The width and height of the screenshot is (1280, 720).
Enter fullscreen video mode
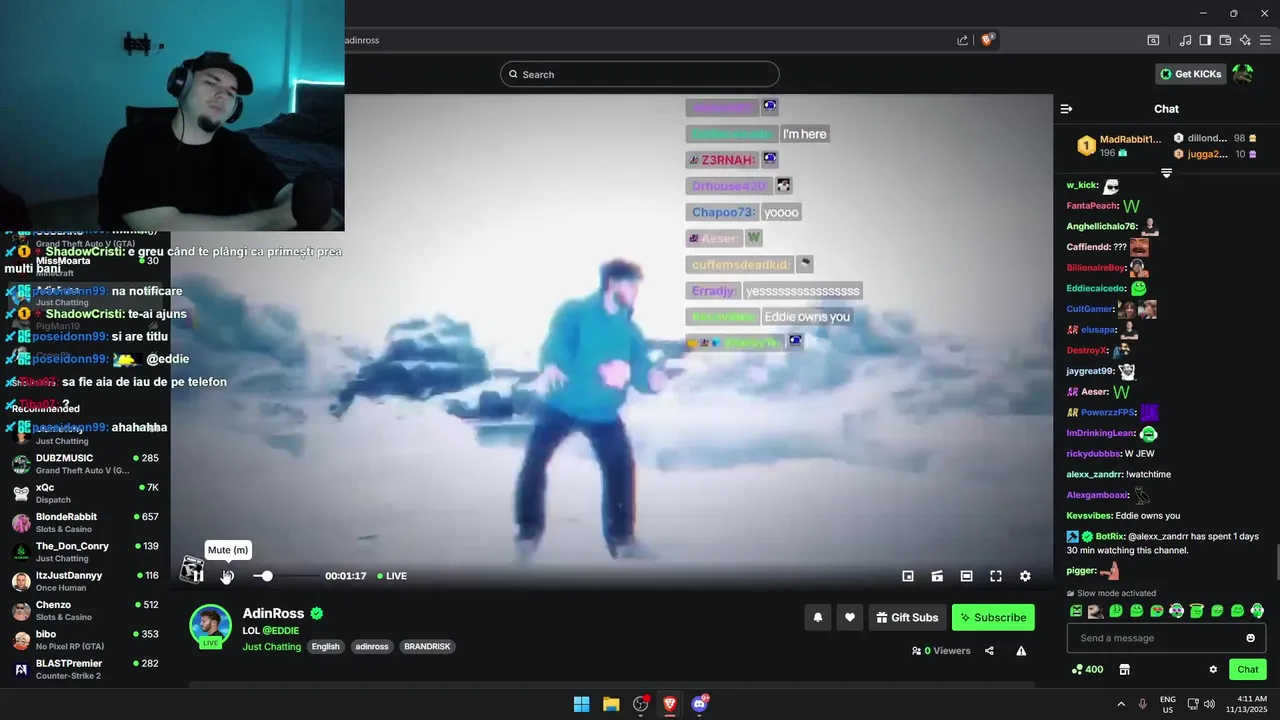click(x=996, y=576)
